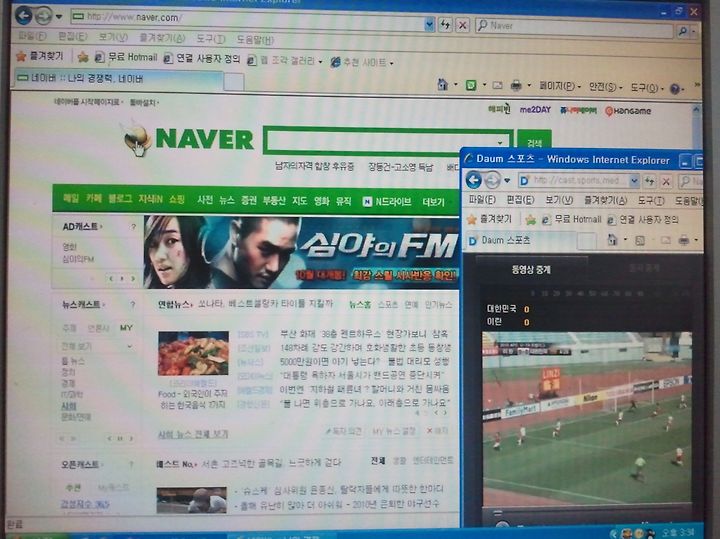Click Home icon in Naver window command bar
This screenshot has width=720, height=539.
click(443, 84)
